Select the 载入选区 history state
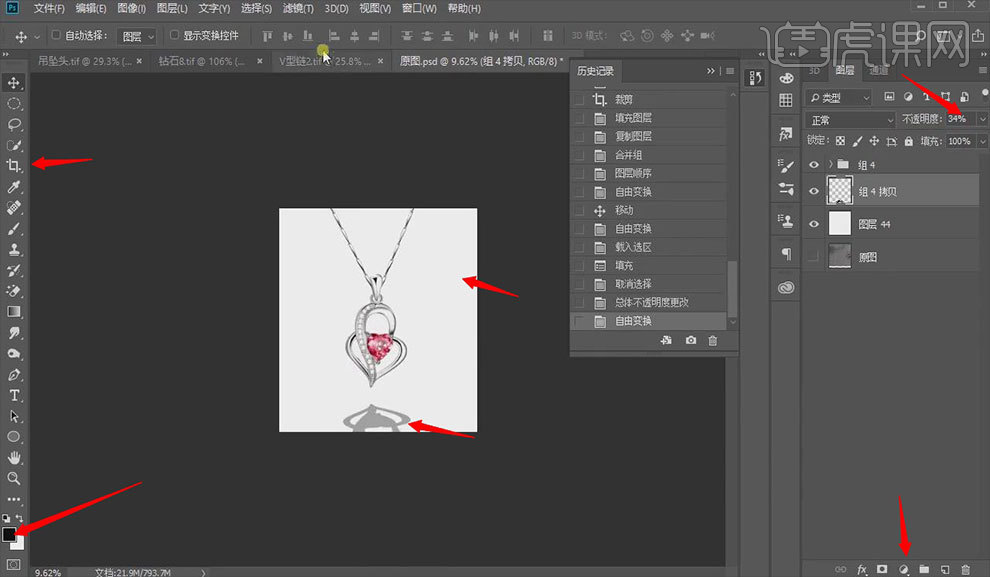Viewport: 990px width, 577px height. click(633, 247)
